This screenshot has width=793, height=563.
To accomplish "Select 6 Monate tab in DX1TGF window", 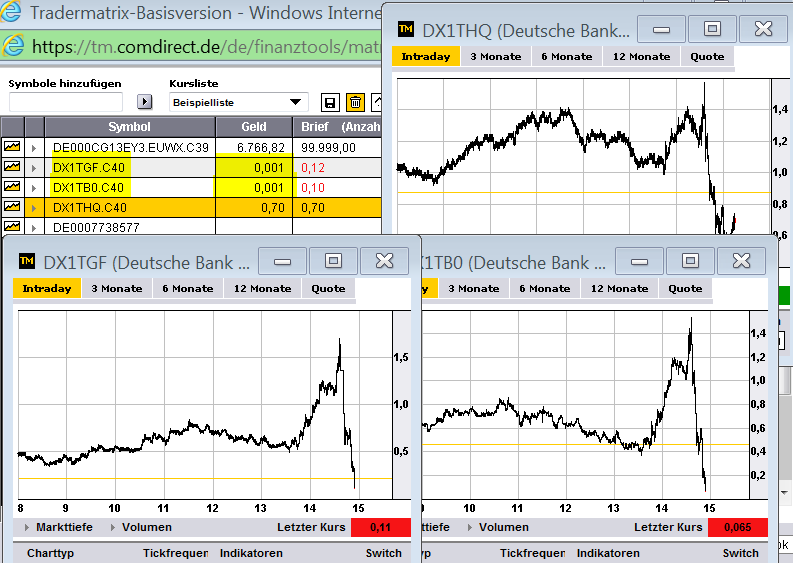I will pos(188,288).
